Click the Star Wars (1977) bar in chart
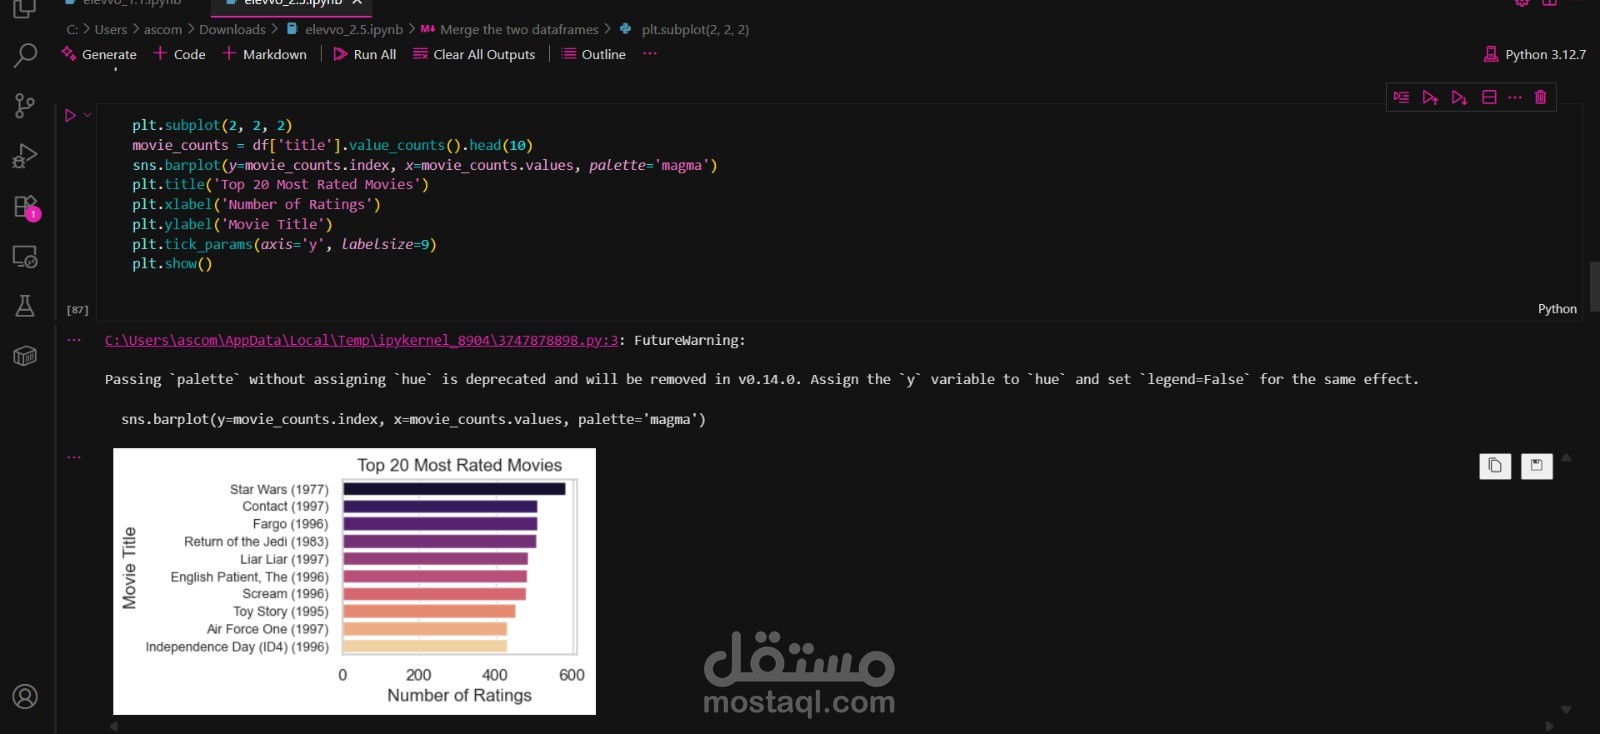The height and width of the screenshot is (734, 1600). [454, 489]
